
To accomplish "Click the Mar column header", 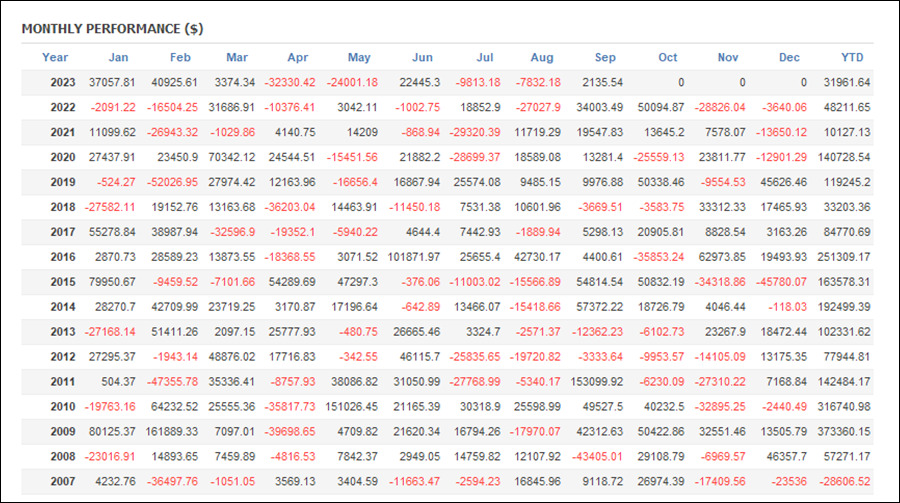I will coord(237,57).
